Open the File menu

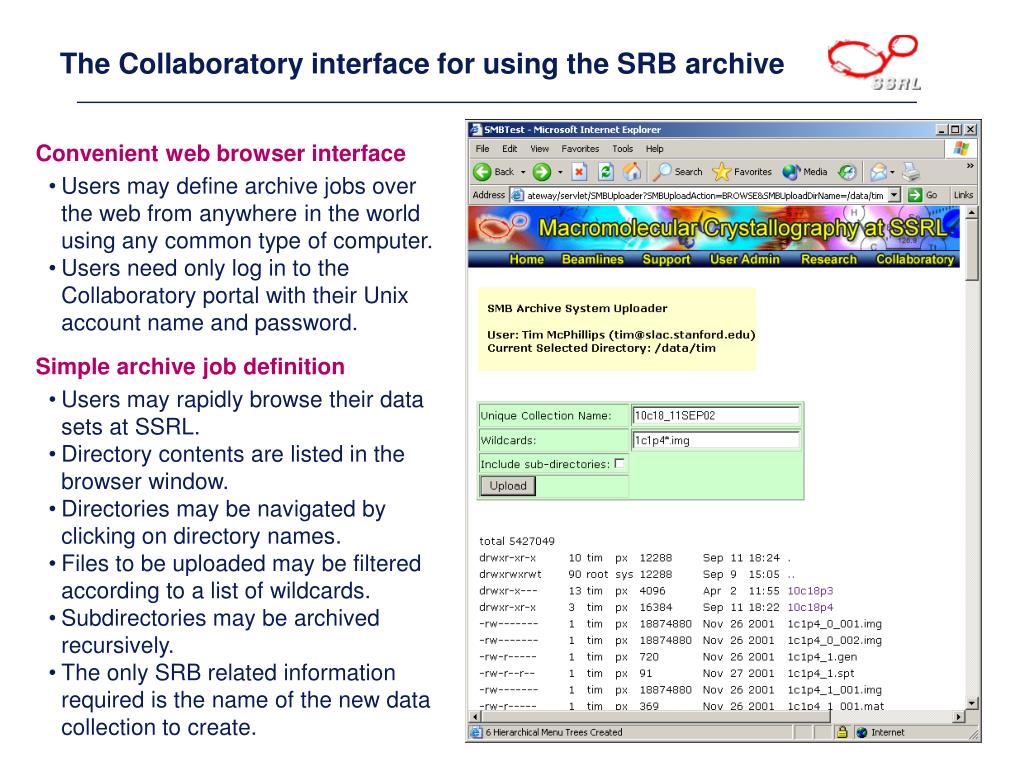pyautogui.click(x=483, y=149)
